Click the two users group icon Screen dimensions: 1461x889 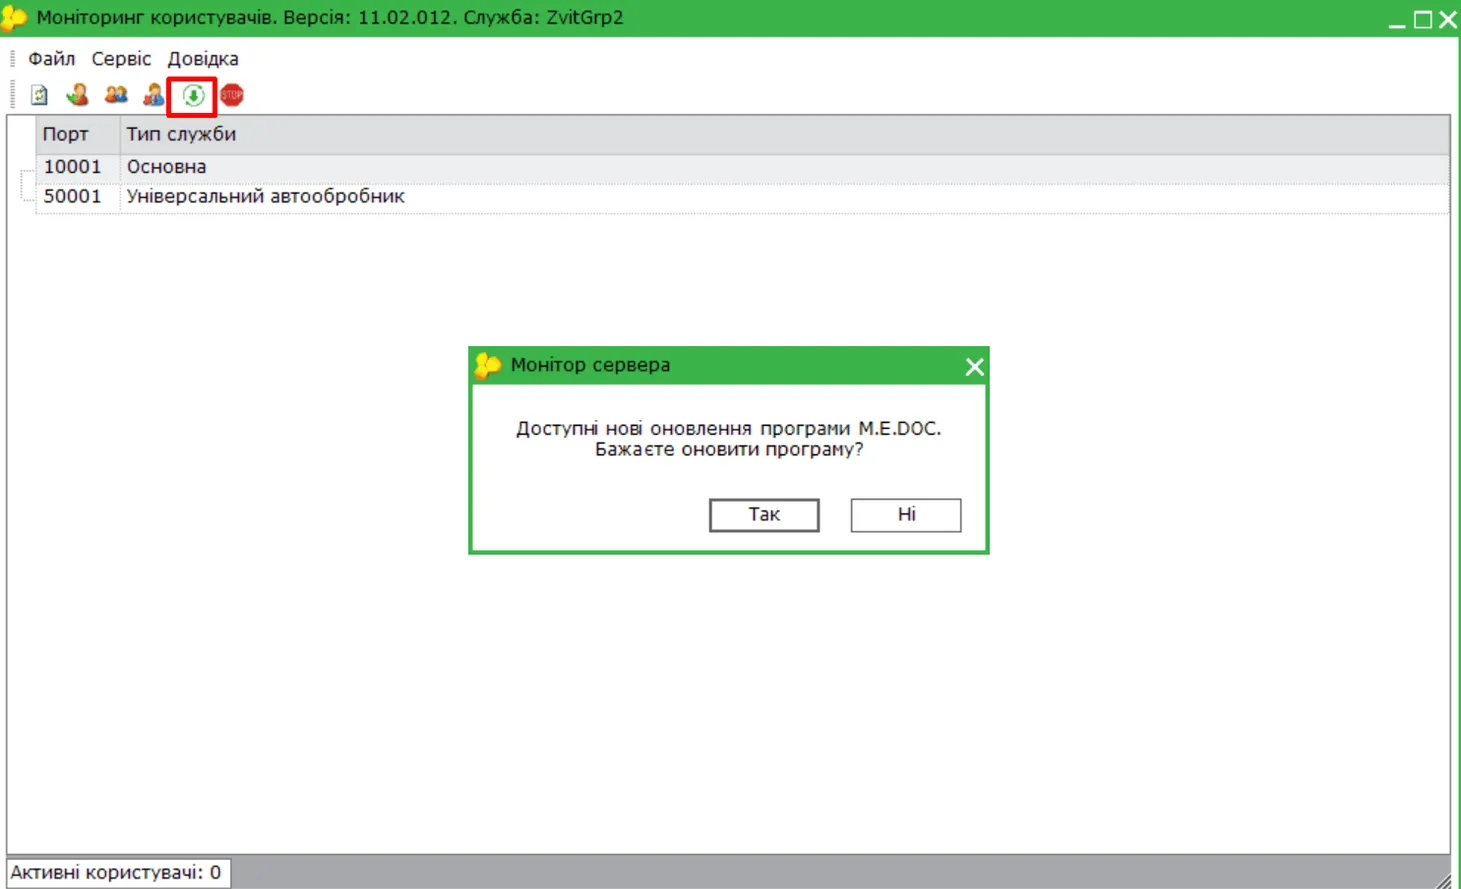point(116,95)
